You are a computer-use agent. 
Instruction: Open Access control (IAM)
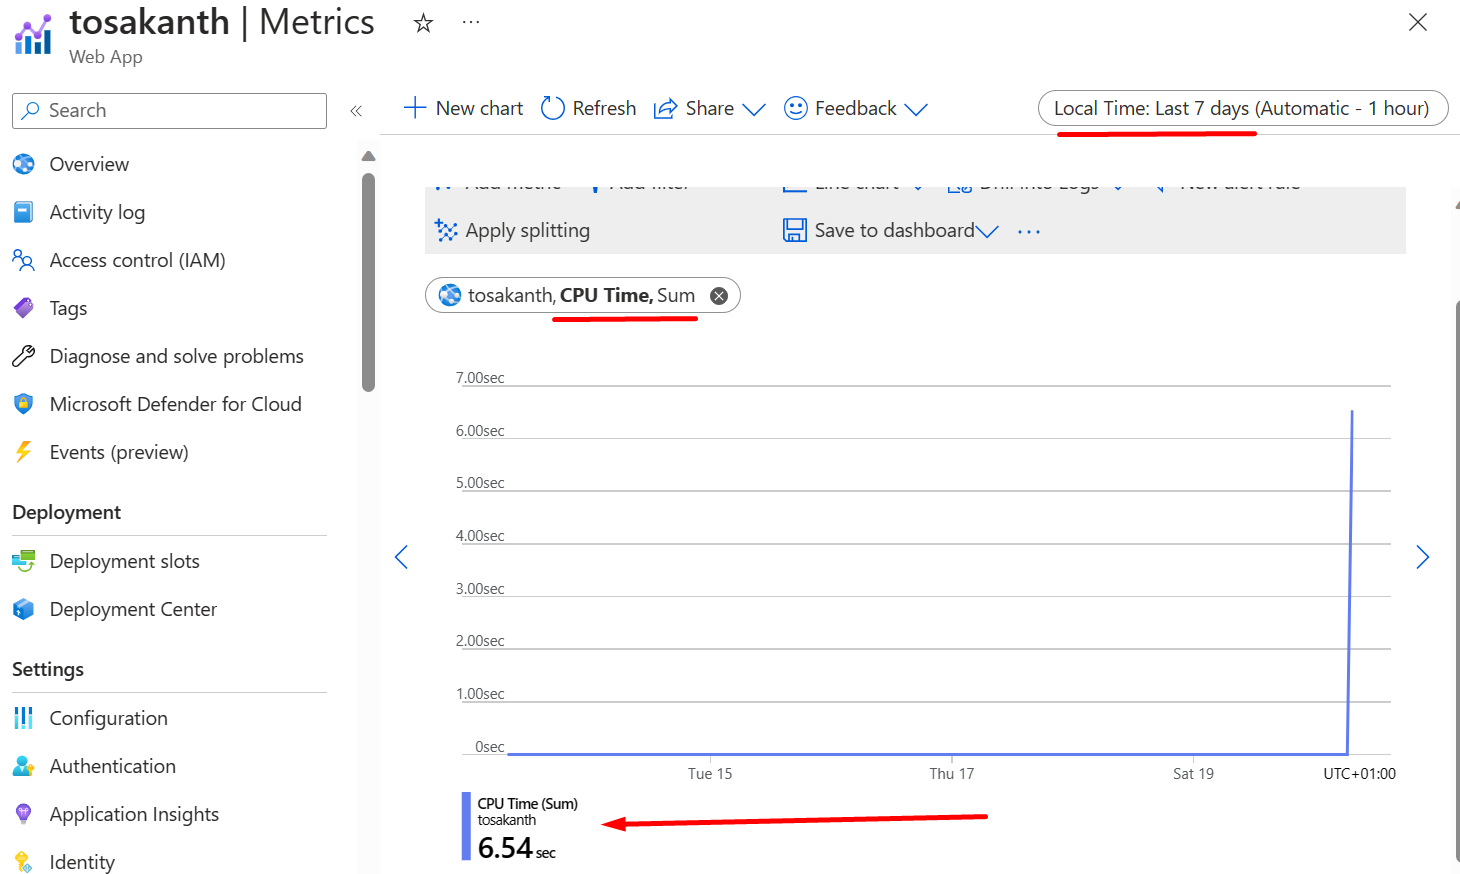138,260
